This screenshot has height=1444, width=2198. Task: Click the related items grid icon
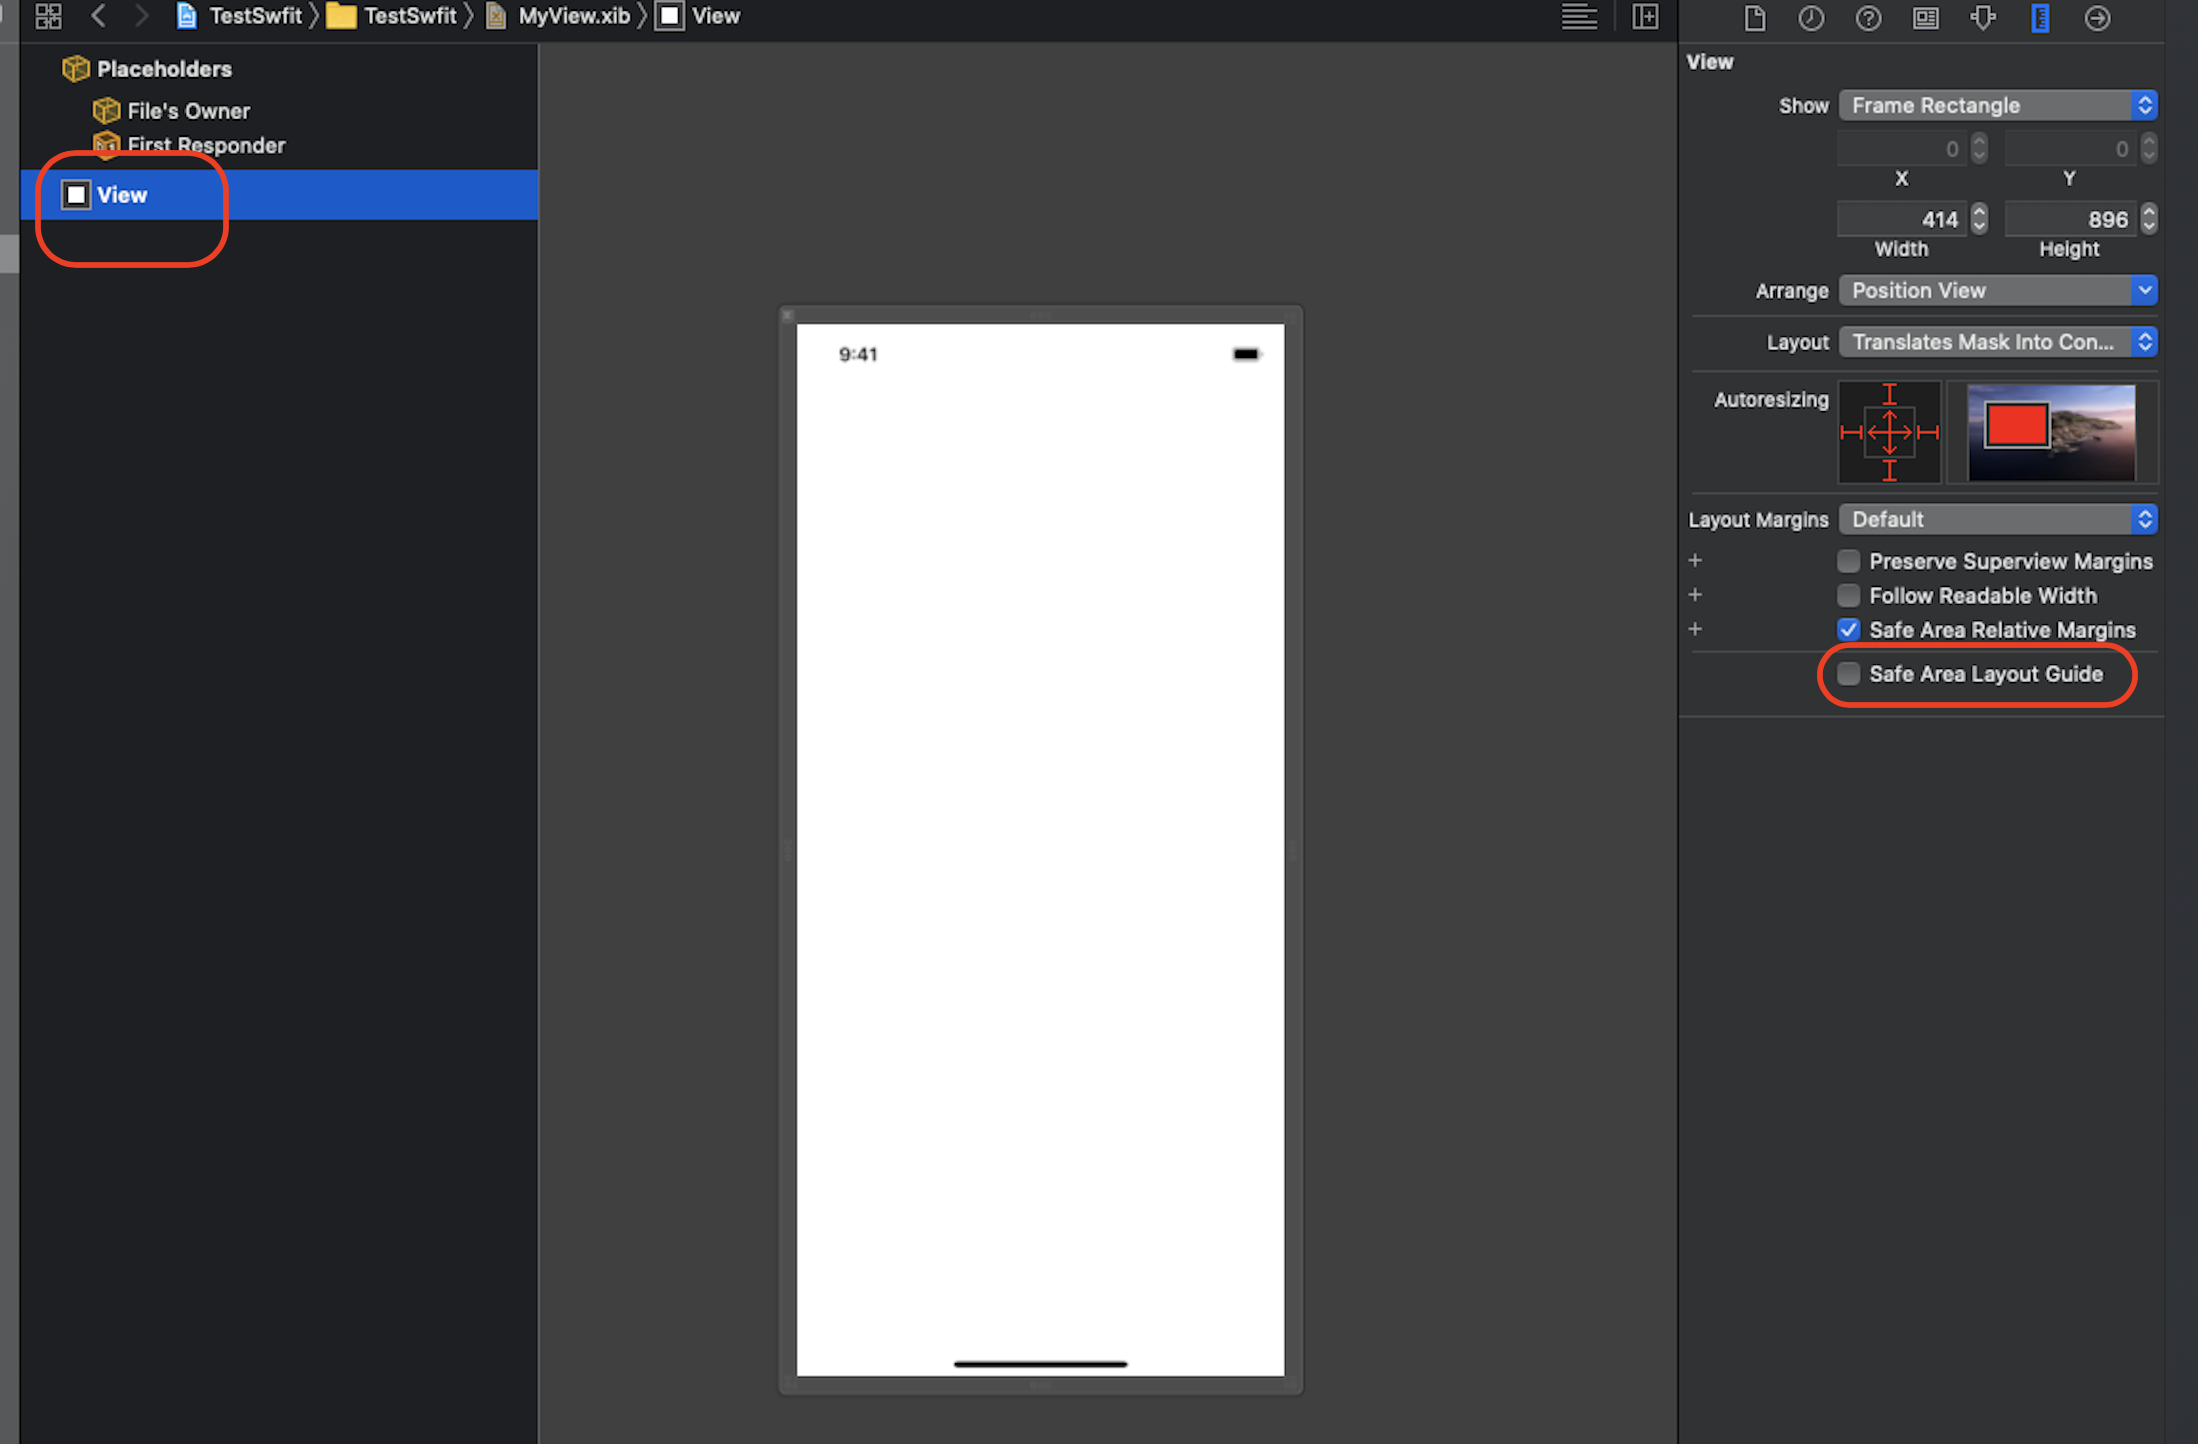(48, 16)
